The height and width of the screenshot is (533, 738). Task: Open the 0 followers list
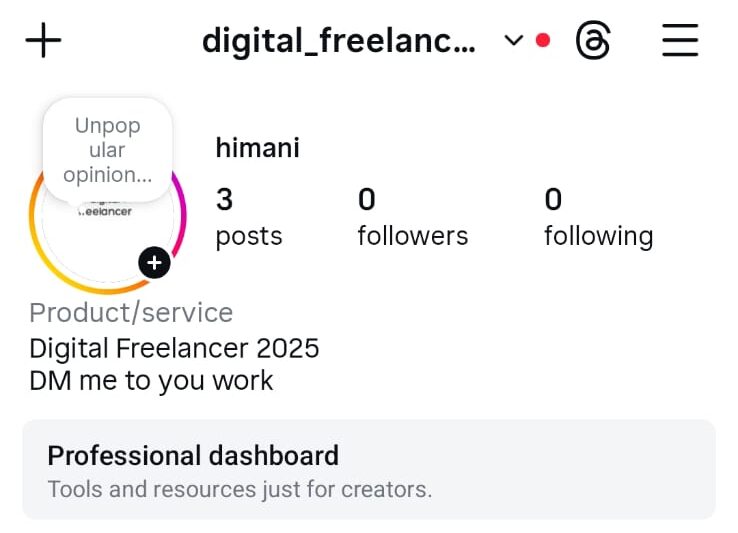pos(412,218)
